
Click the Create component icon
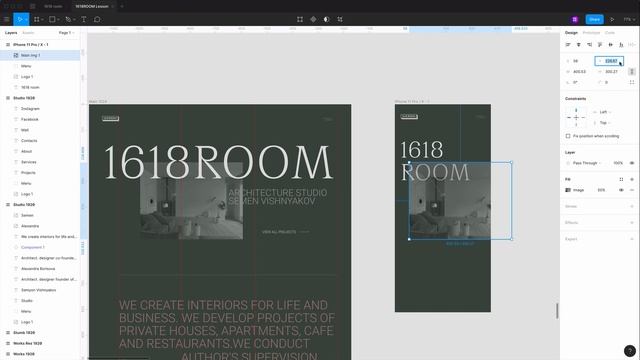coord(313,19)
